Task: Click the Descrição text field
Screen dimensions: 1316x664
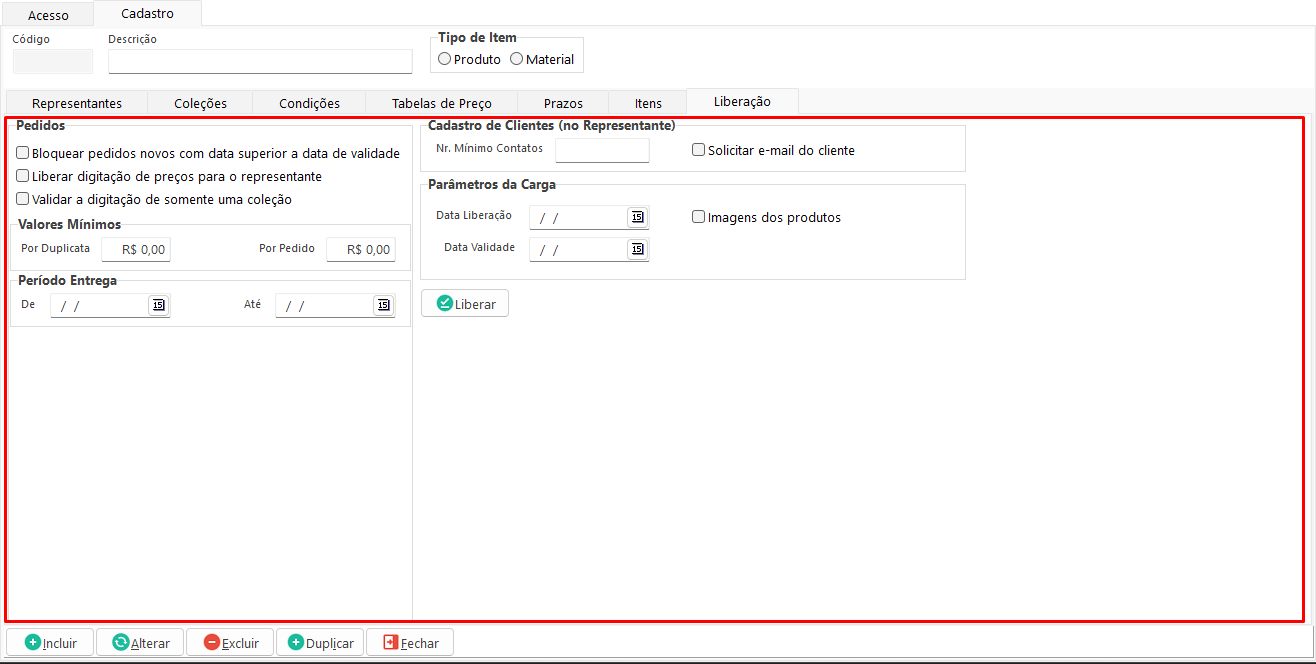Action: (x=260, y=62)
